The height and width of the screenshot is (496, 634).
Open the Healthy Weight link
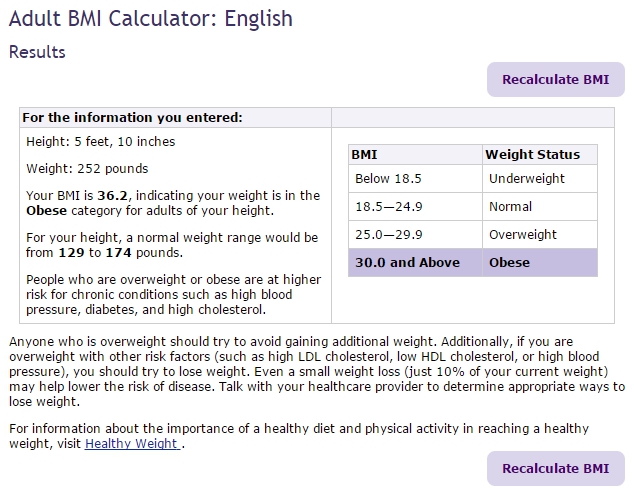point(133,443)
